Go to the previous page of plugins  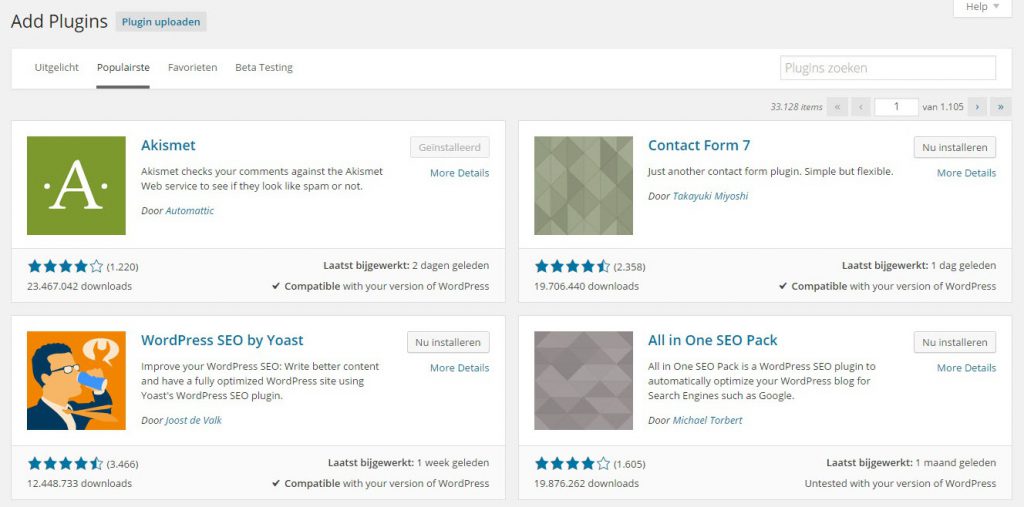click(861, 106)
